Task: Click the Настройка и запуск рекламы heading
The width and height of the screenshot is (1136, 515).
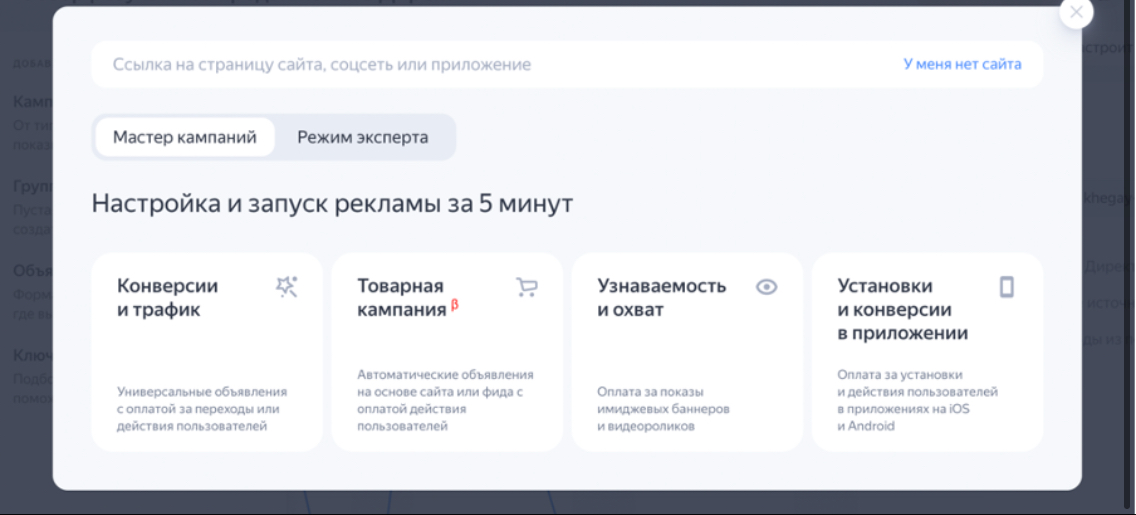Action: (x=332, y=204)
